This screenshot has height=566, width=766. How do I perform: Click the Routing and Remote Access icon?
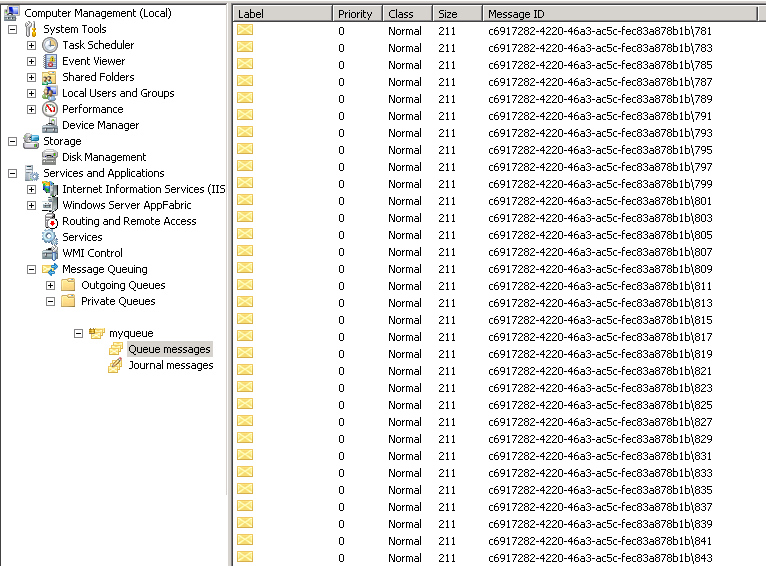click(x=50, y=221)
